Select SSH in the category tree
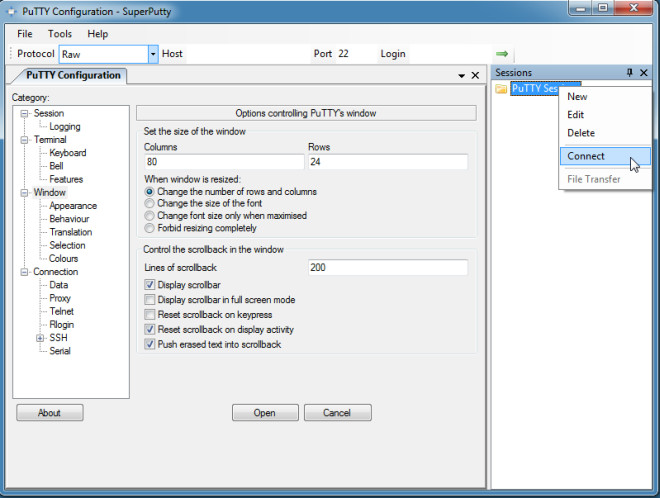Viewport: 660px width, 498px height. [x=58, y=338]
